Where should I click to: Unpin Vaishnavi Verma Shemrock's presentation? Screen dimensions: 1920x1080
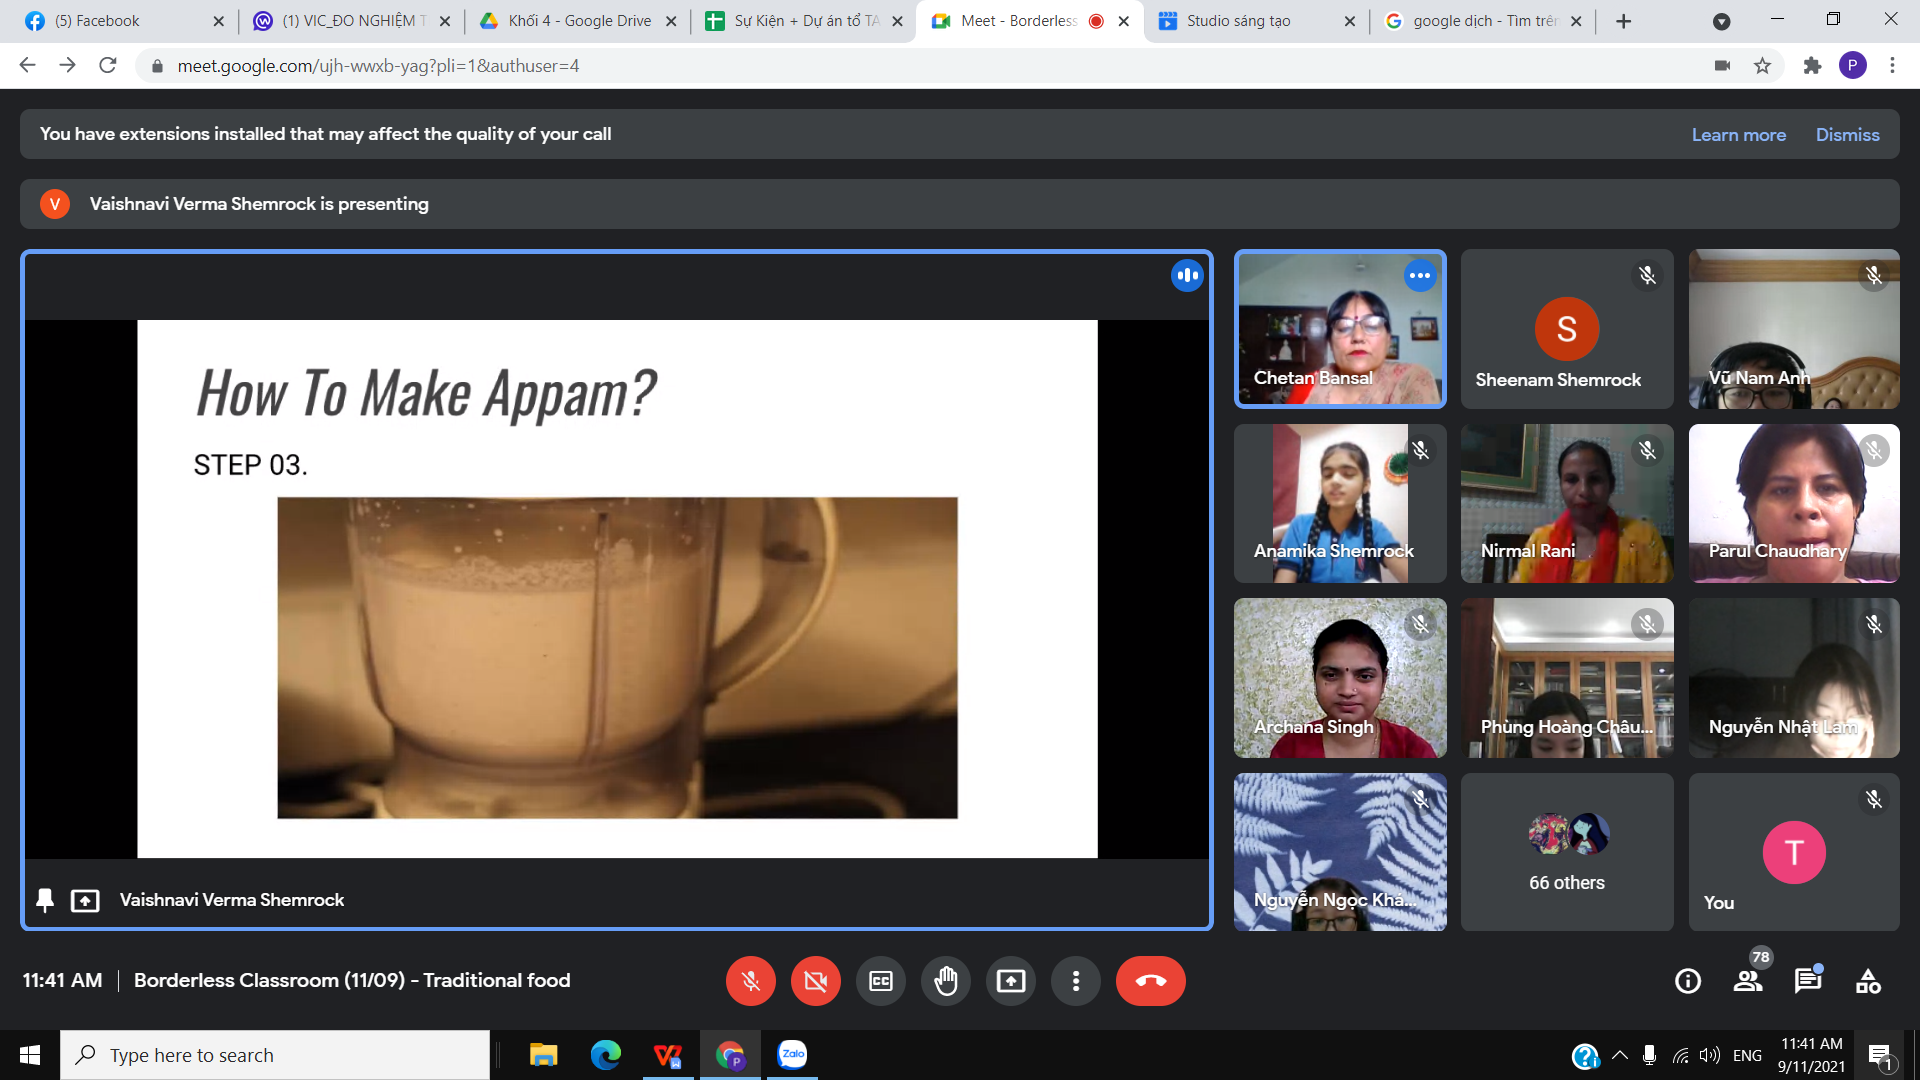[x=45, y=900]
